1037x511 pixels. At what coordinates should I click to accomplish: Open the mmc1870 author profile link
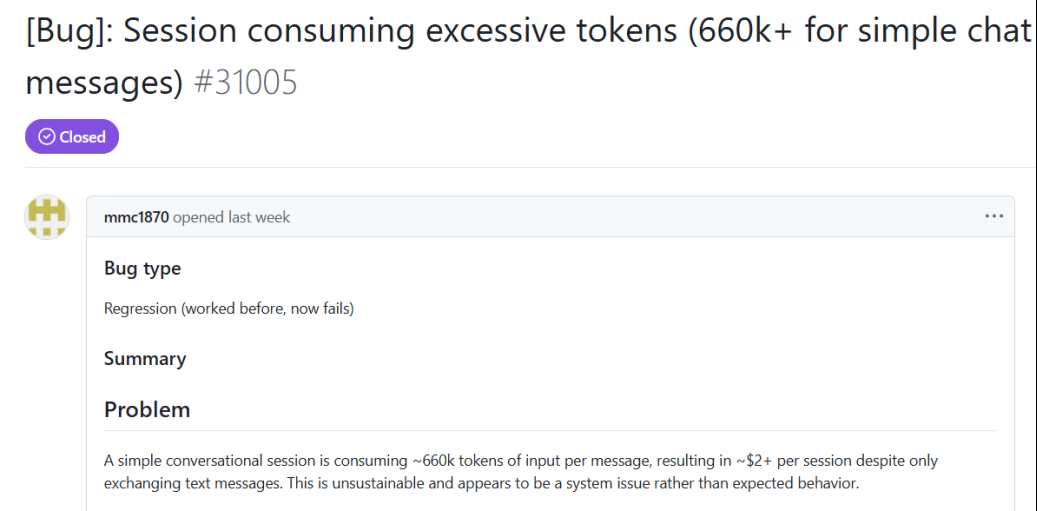(136, 217)
